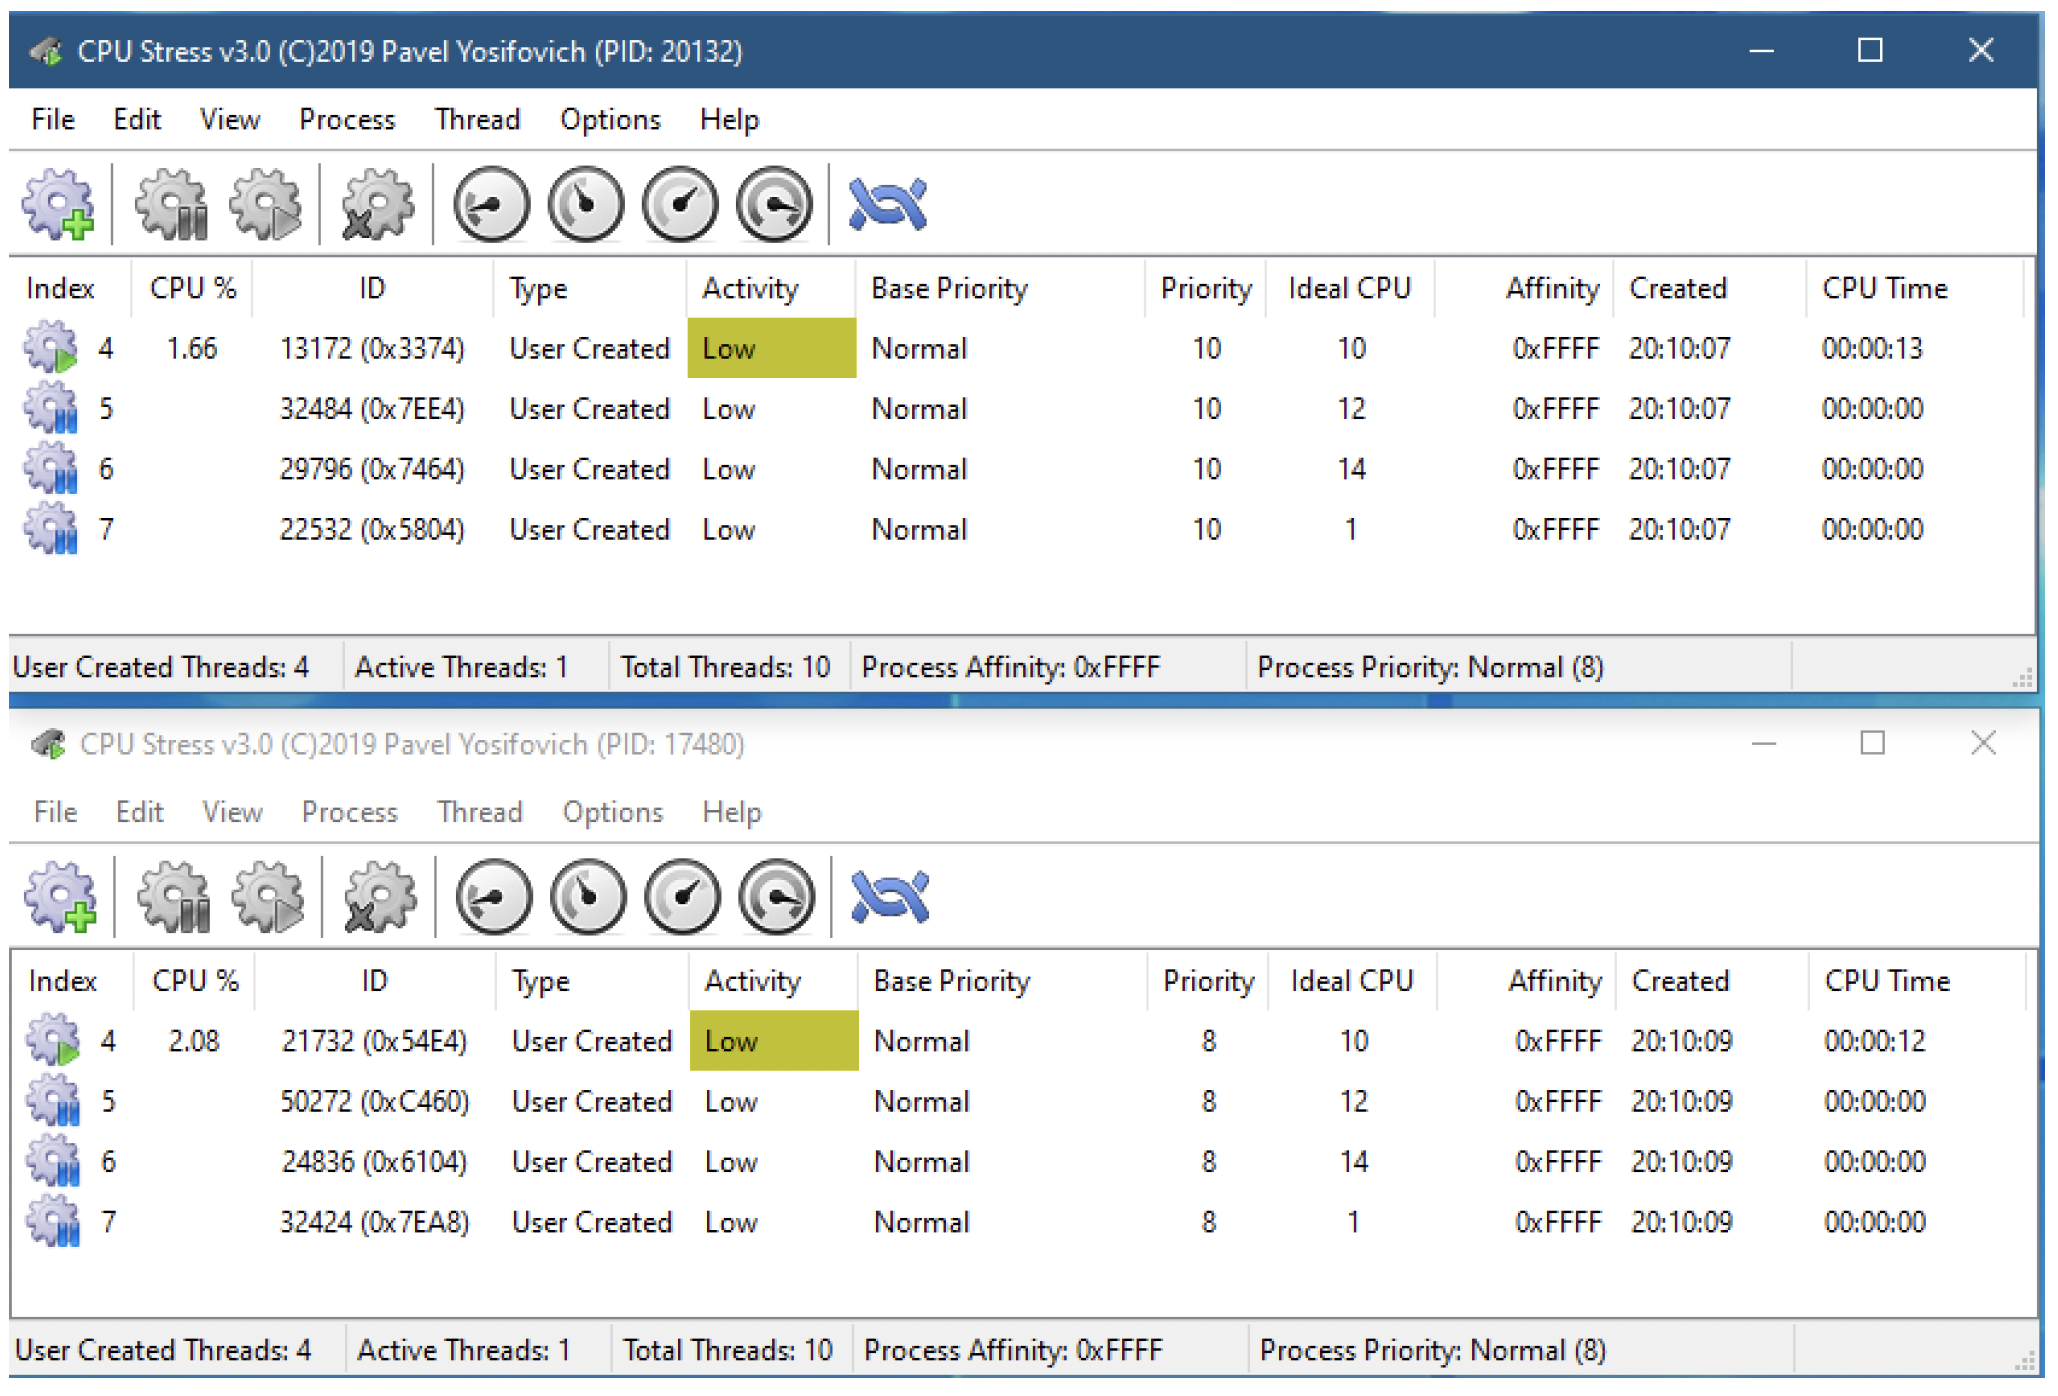Viewport: 2058px width, 1396px height.
Task: Click CPU Time 00:00:13 cell in top window
Action: [1872, 348]
